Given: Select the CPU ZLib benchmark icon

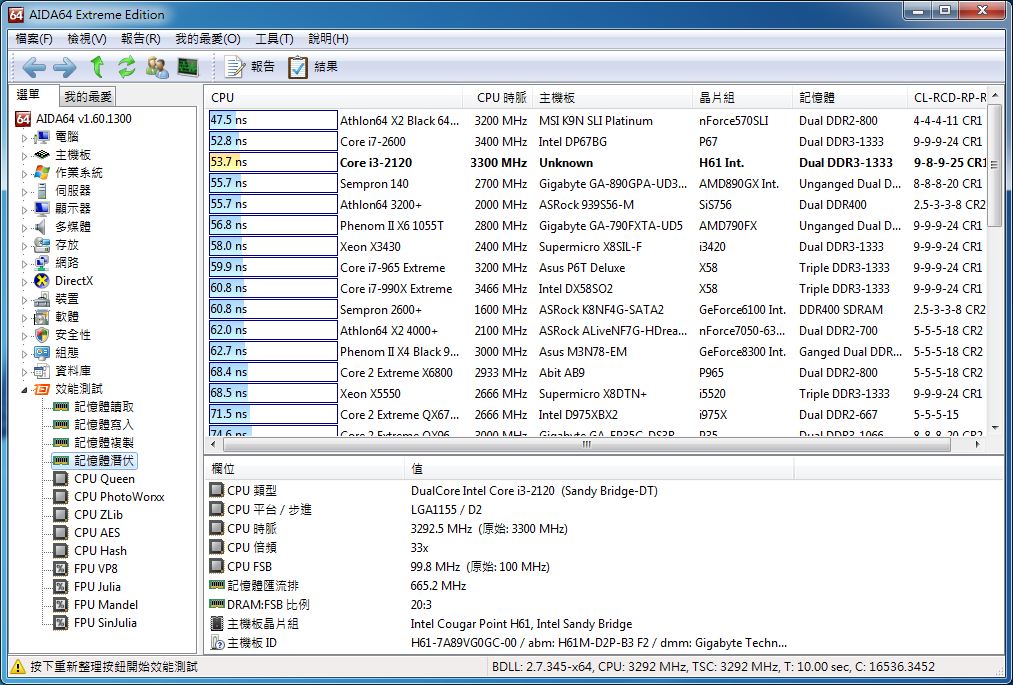Looking at the screenshot, I should (61, 515).
